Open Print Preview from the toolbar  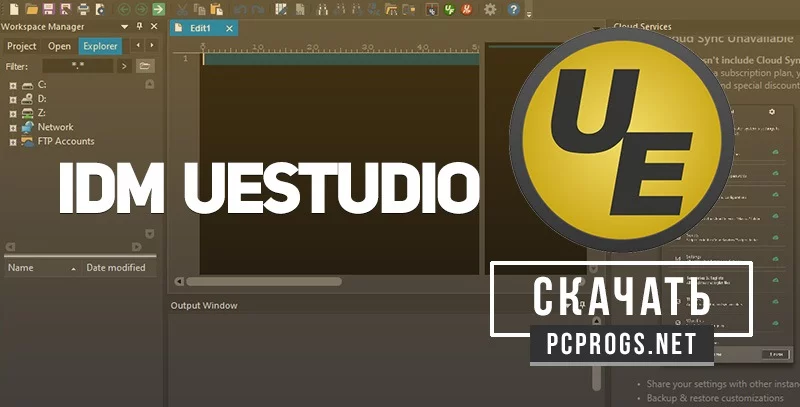click(101, 9)
